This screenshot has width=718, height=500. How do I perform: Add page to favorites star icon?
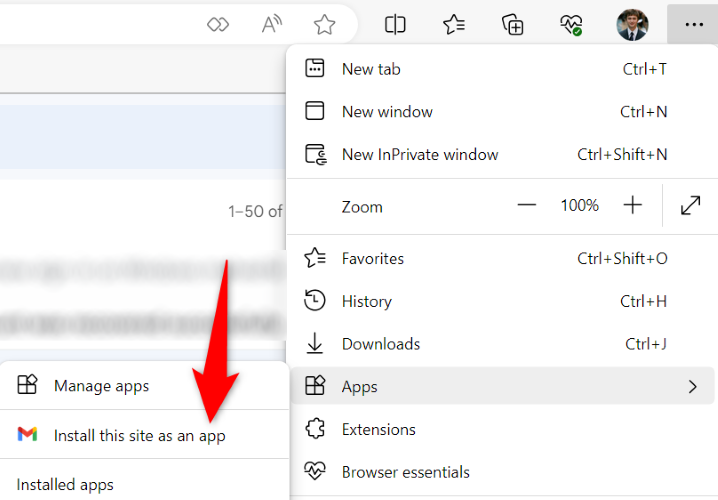(324, 25)
